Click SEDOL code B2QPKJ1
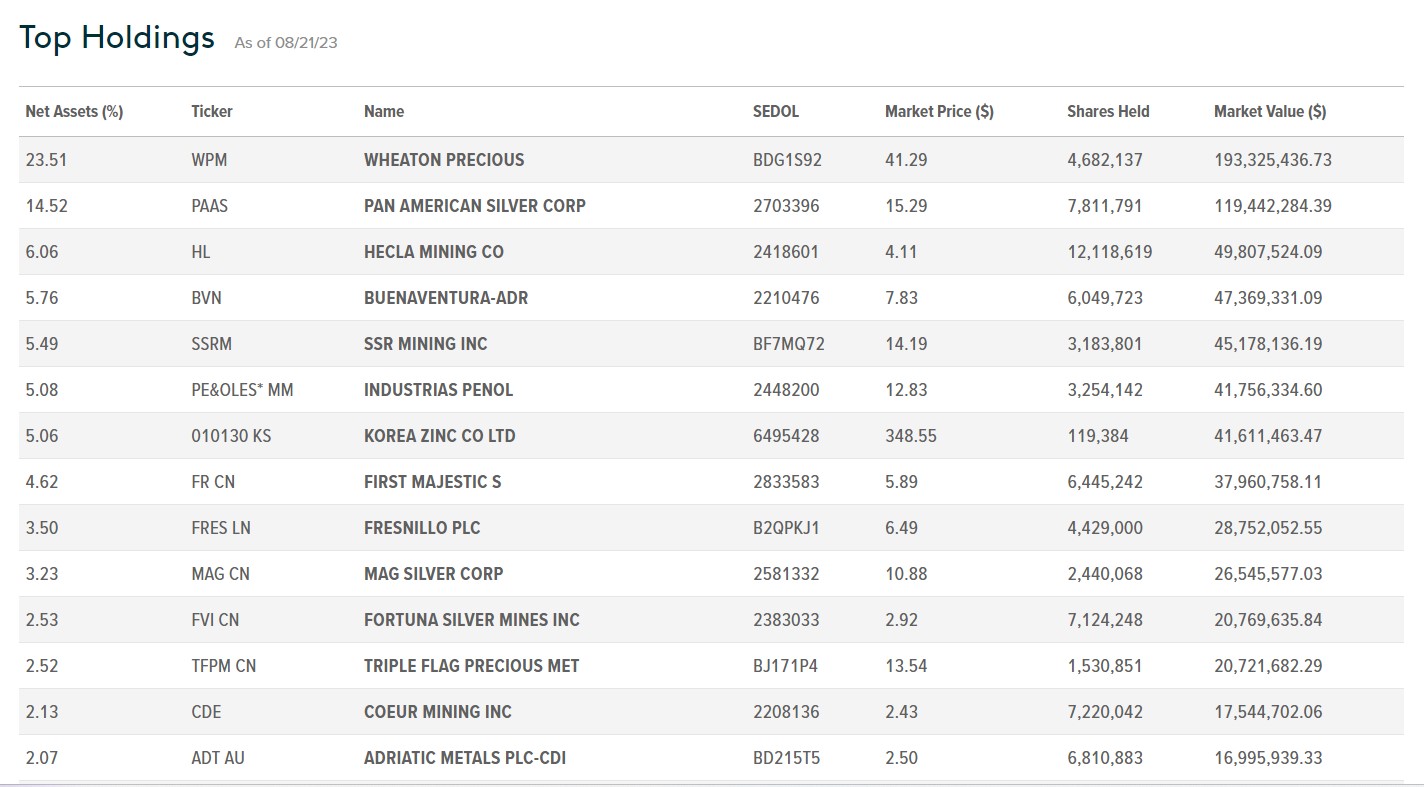This screenshot has height=787, width=1424. click(786, 528)
